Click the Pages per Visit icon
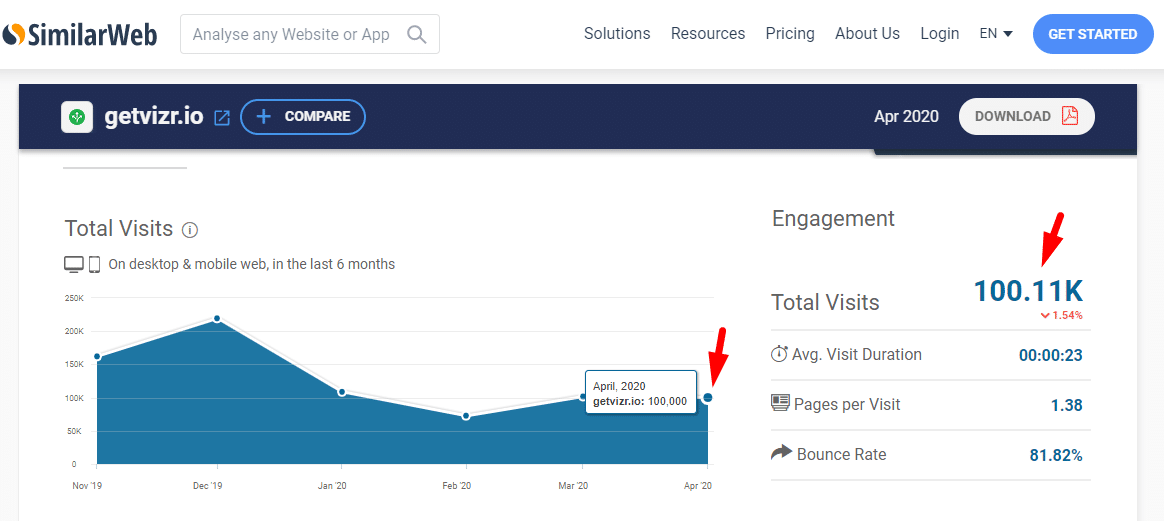 (779, 403)
